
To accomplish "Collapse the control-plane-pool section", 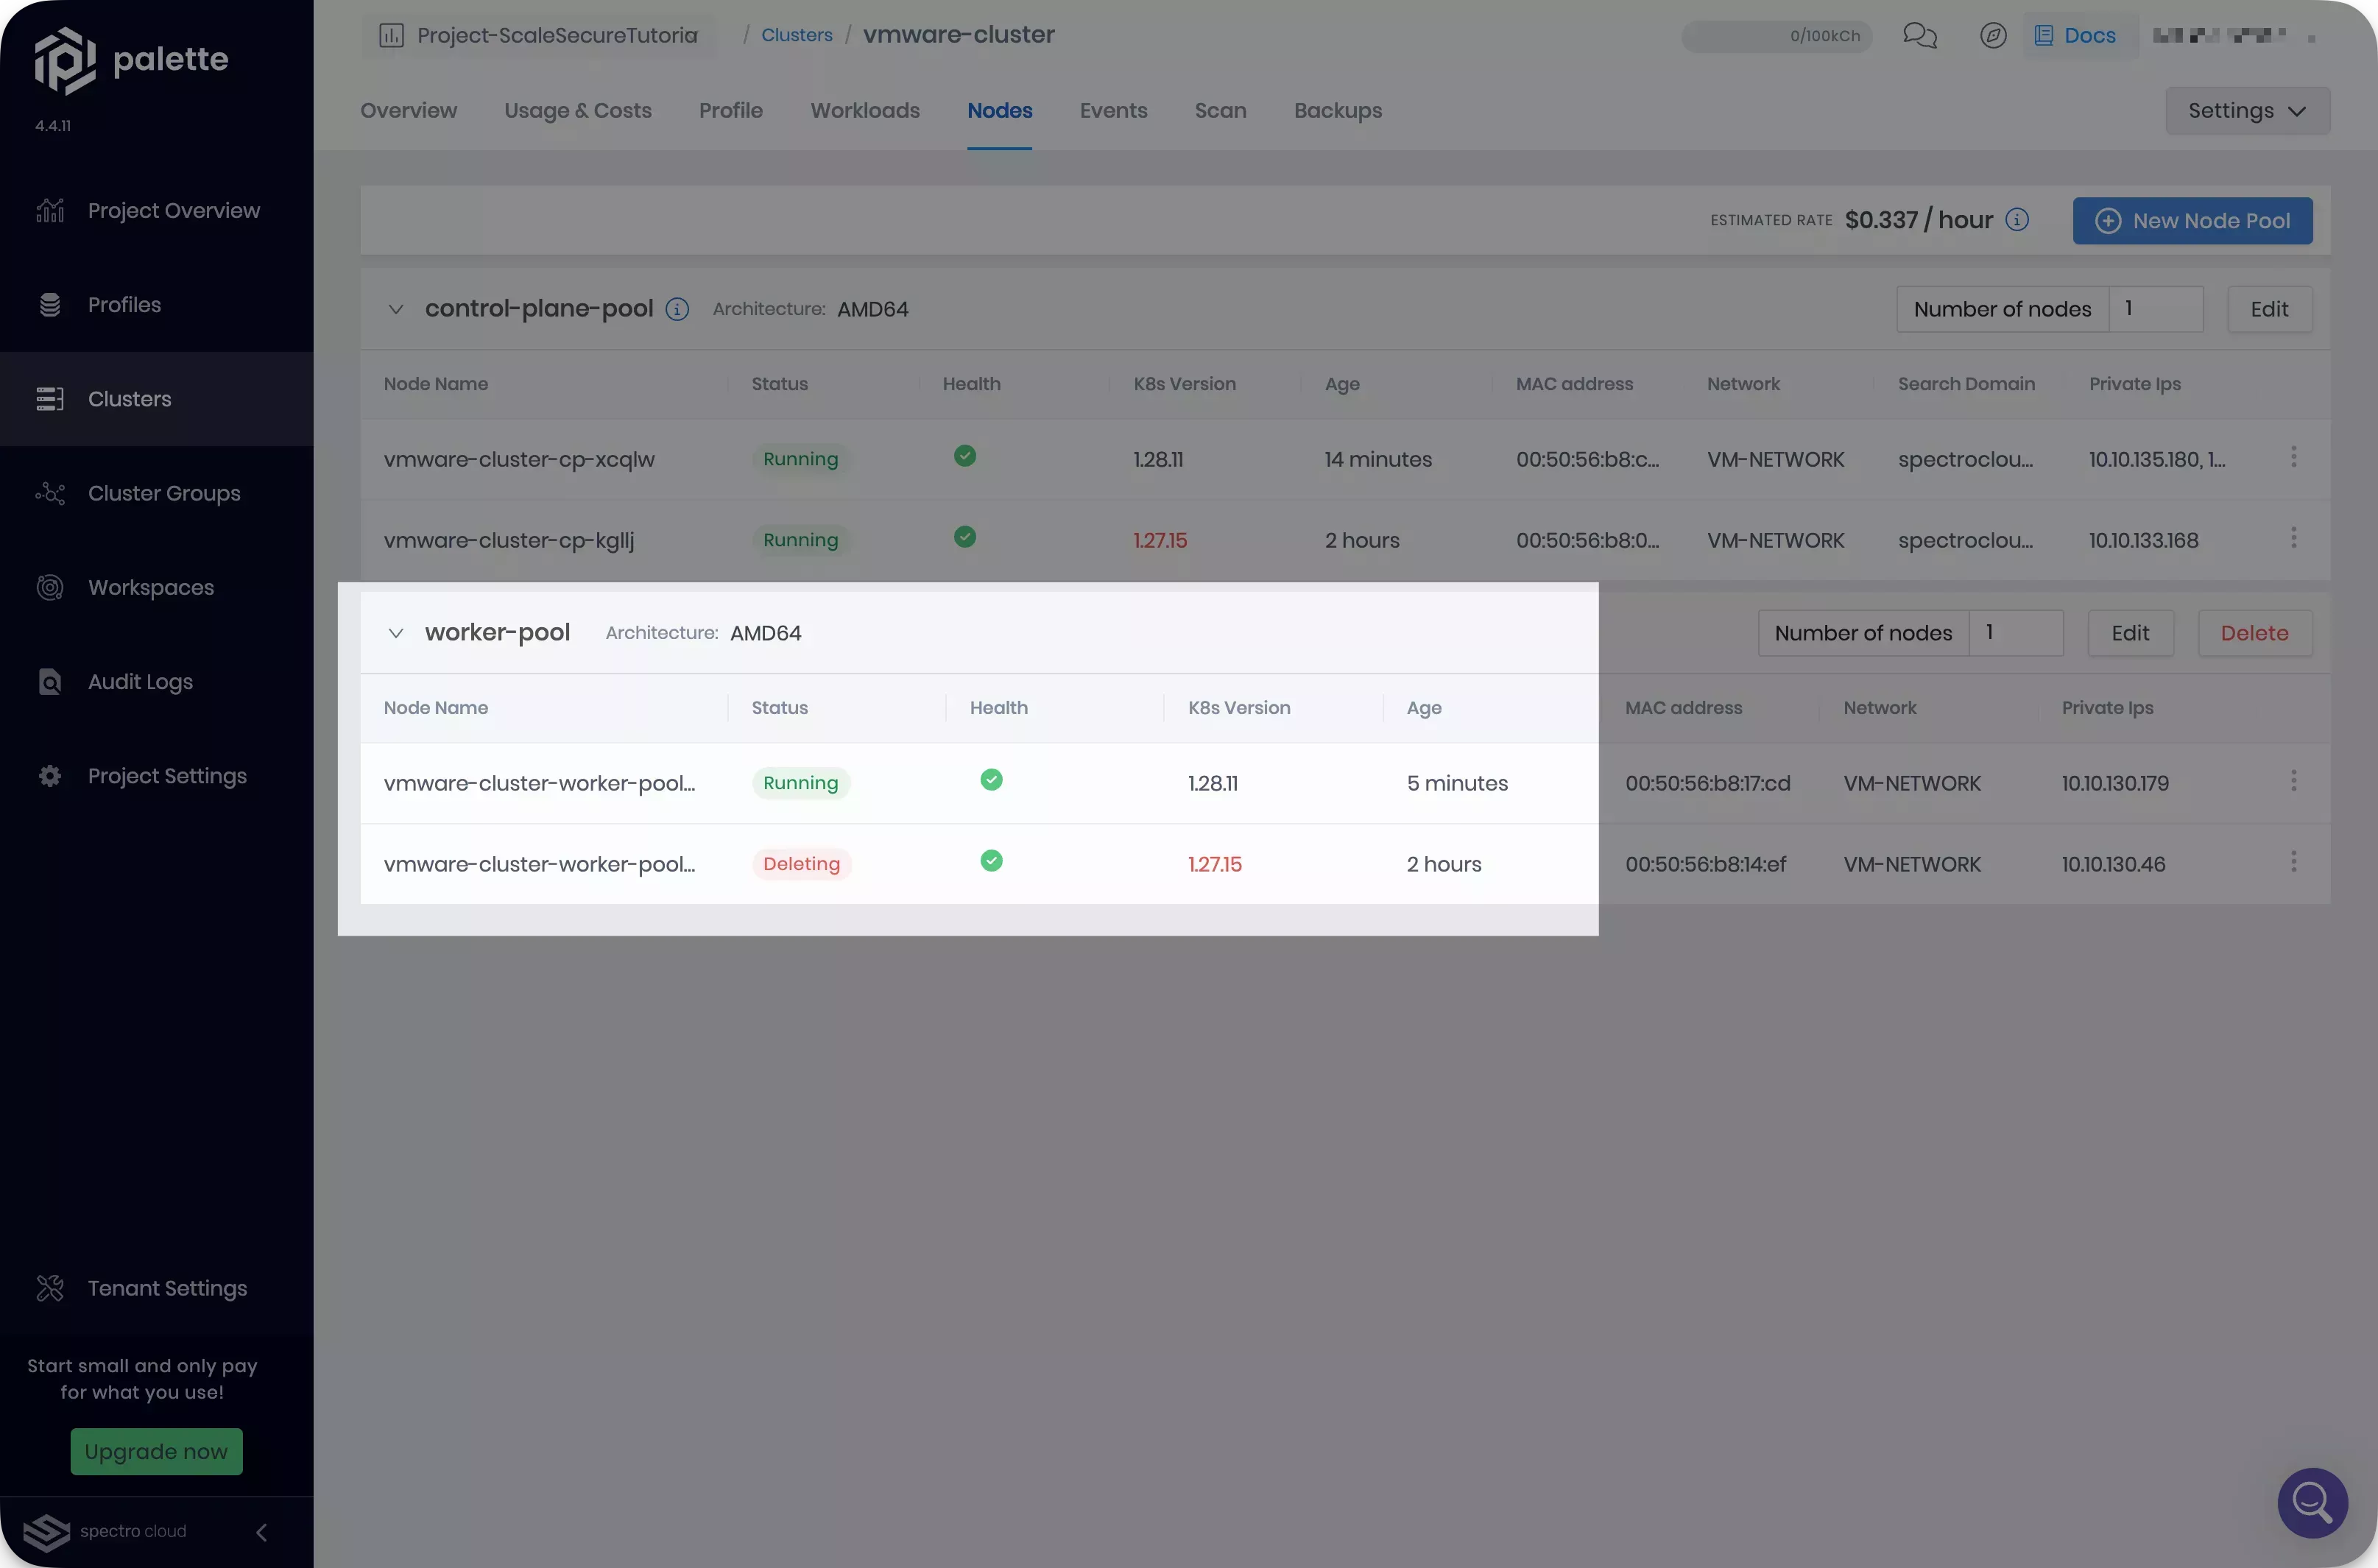I will (396, 309).
